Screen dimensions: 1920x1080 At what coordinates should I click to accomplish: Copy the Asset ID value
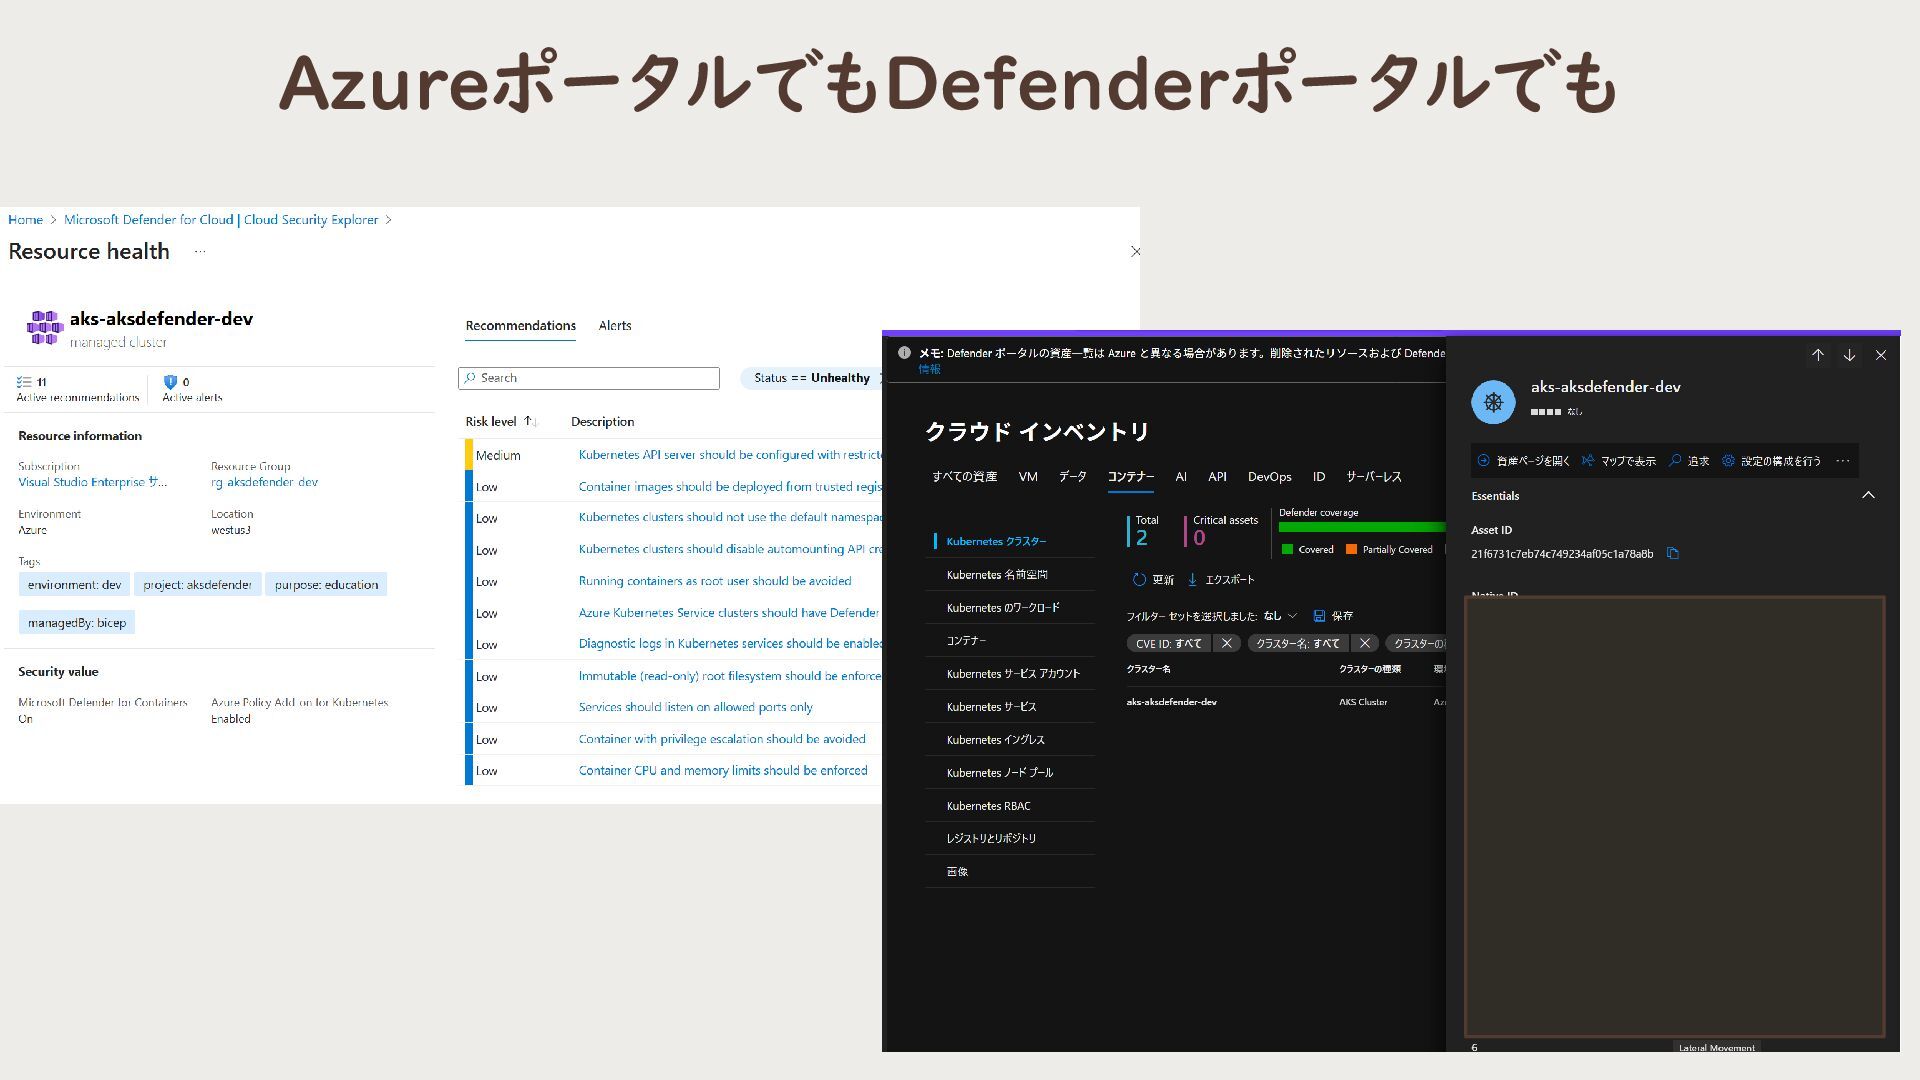1672,554
